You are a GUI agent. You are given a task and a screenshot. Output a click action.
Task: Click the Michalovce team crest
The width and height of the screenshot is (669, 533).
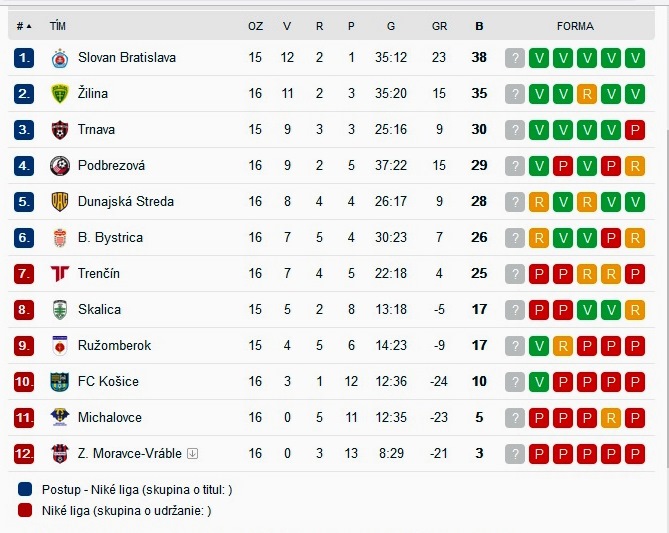(60, 417)
